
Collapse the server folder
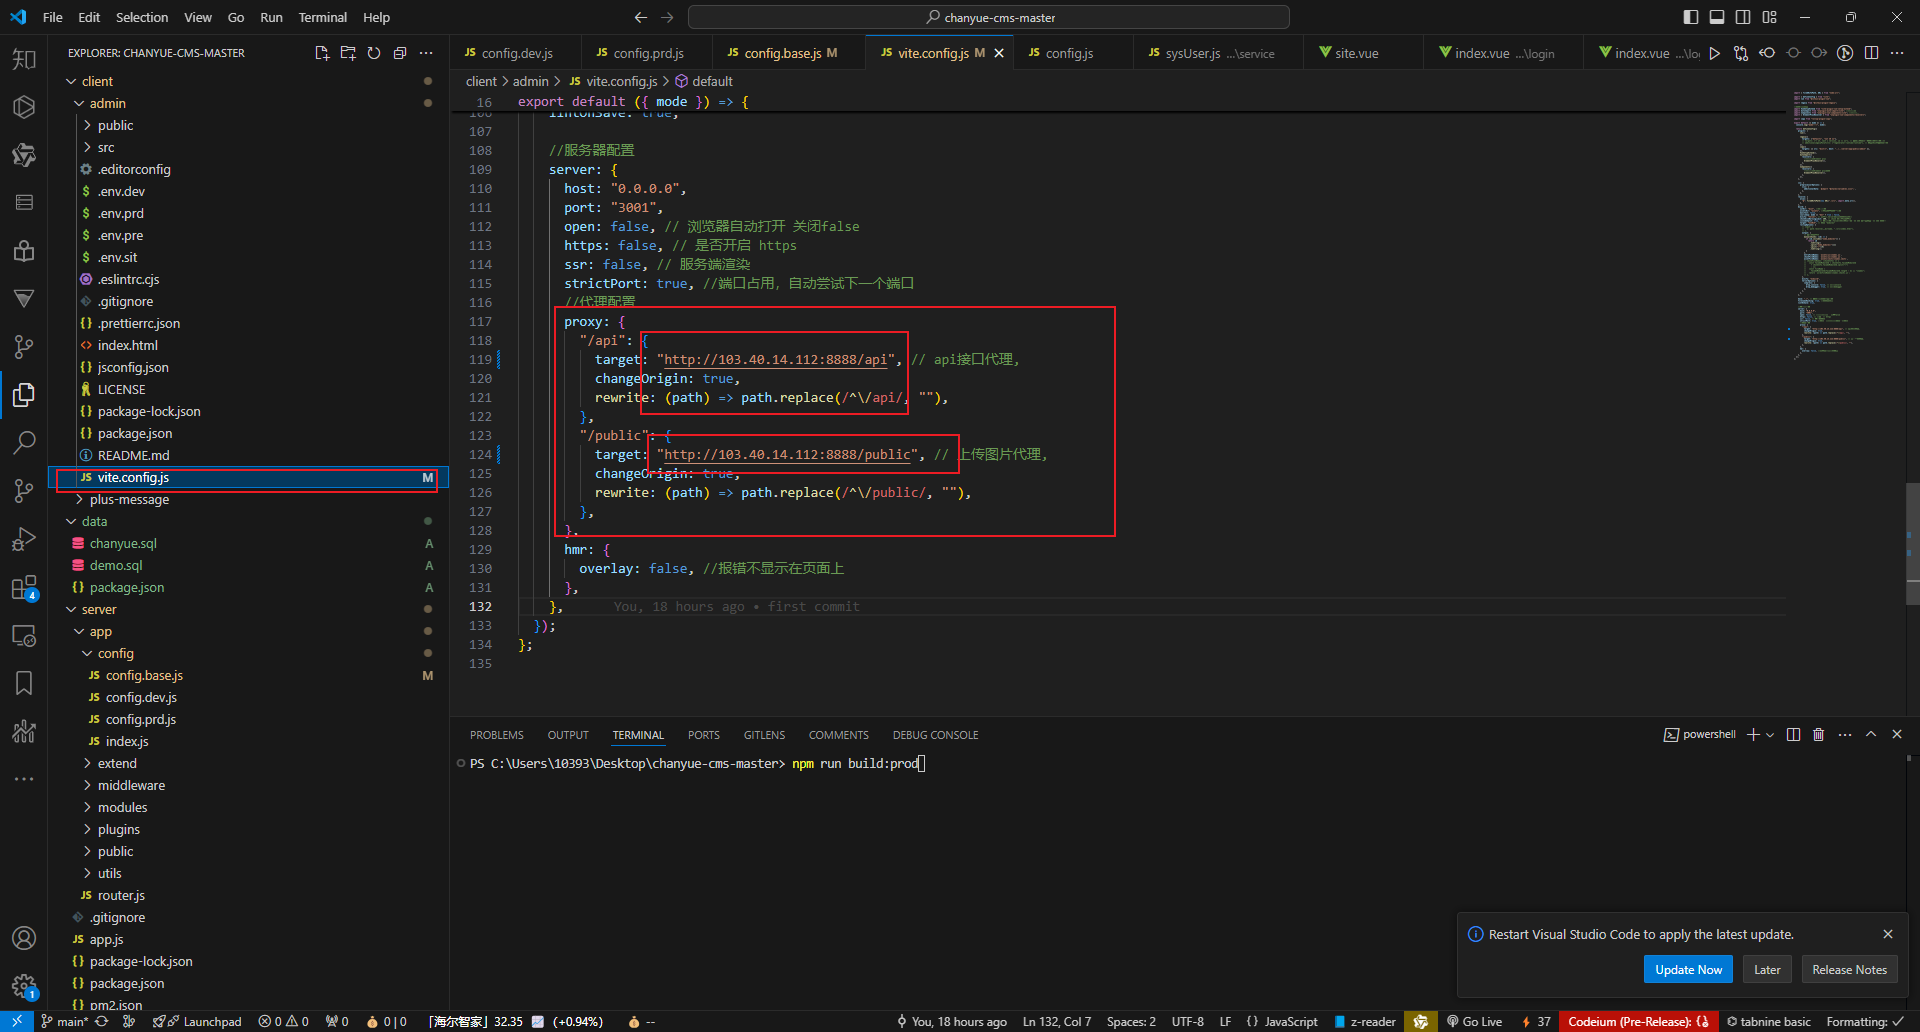pos(99,609)
